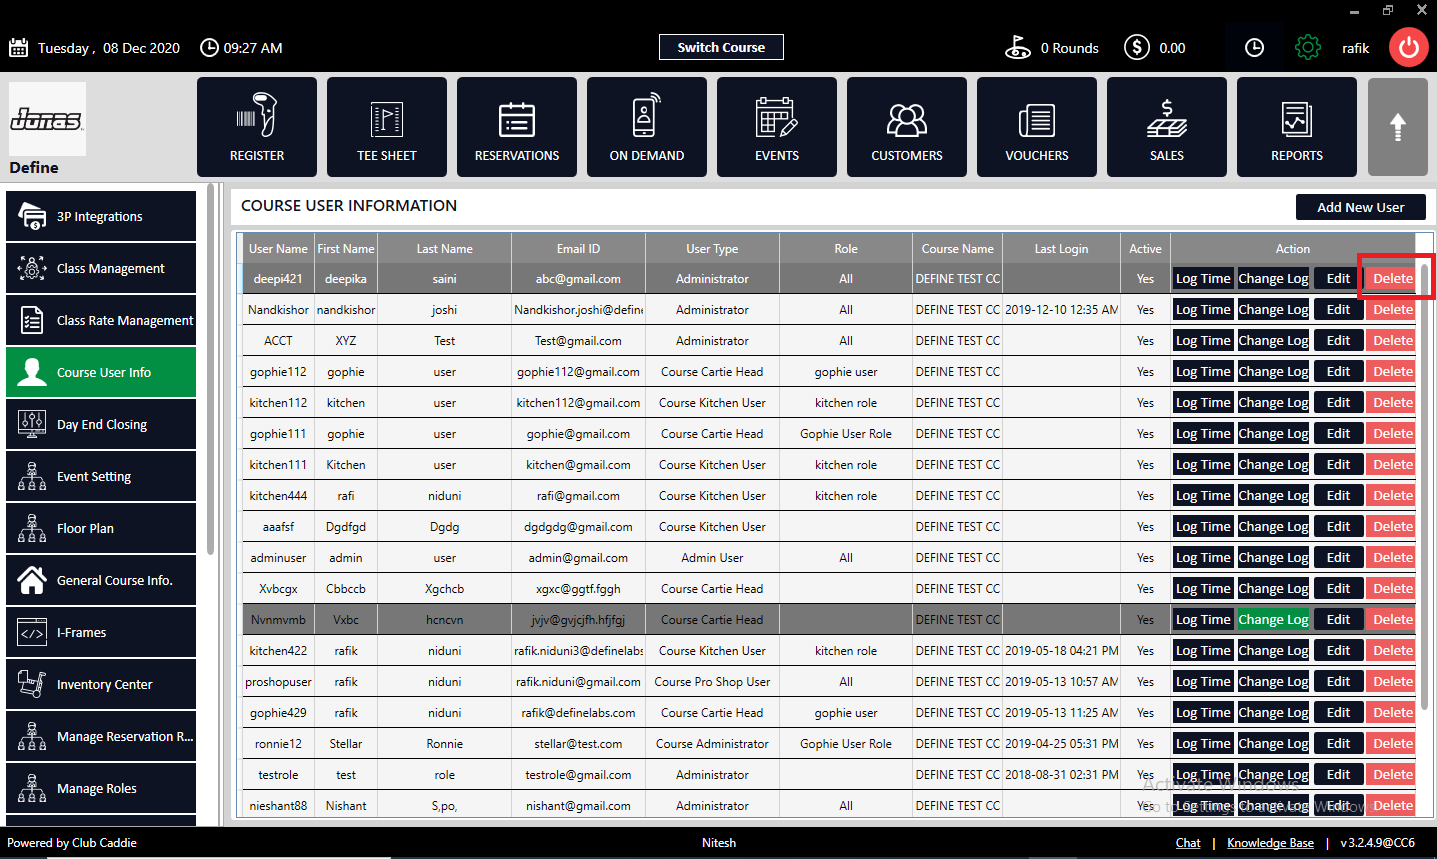Select the kitchen422 username cell
Viewport: 1437px width, 859px height.
tap(278, 650)
